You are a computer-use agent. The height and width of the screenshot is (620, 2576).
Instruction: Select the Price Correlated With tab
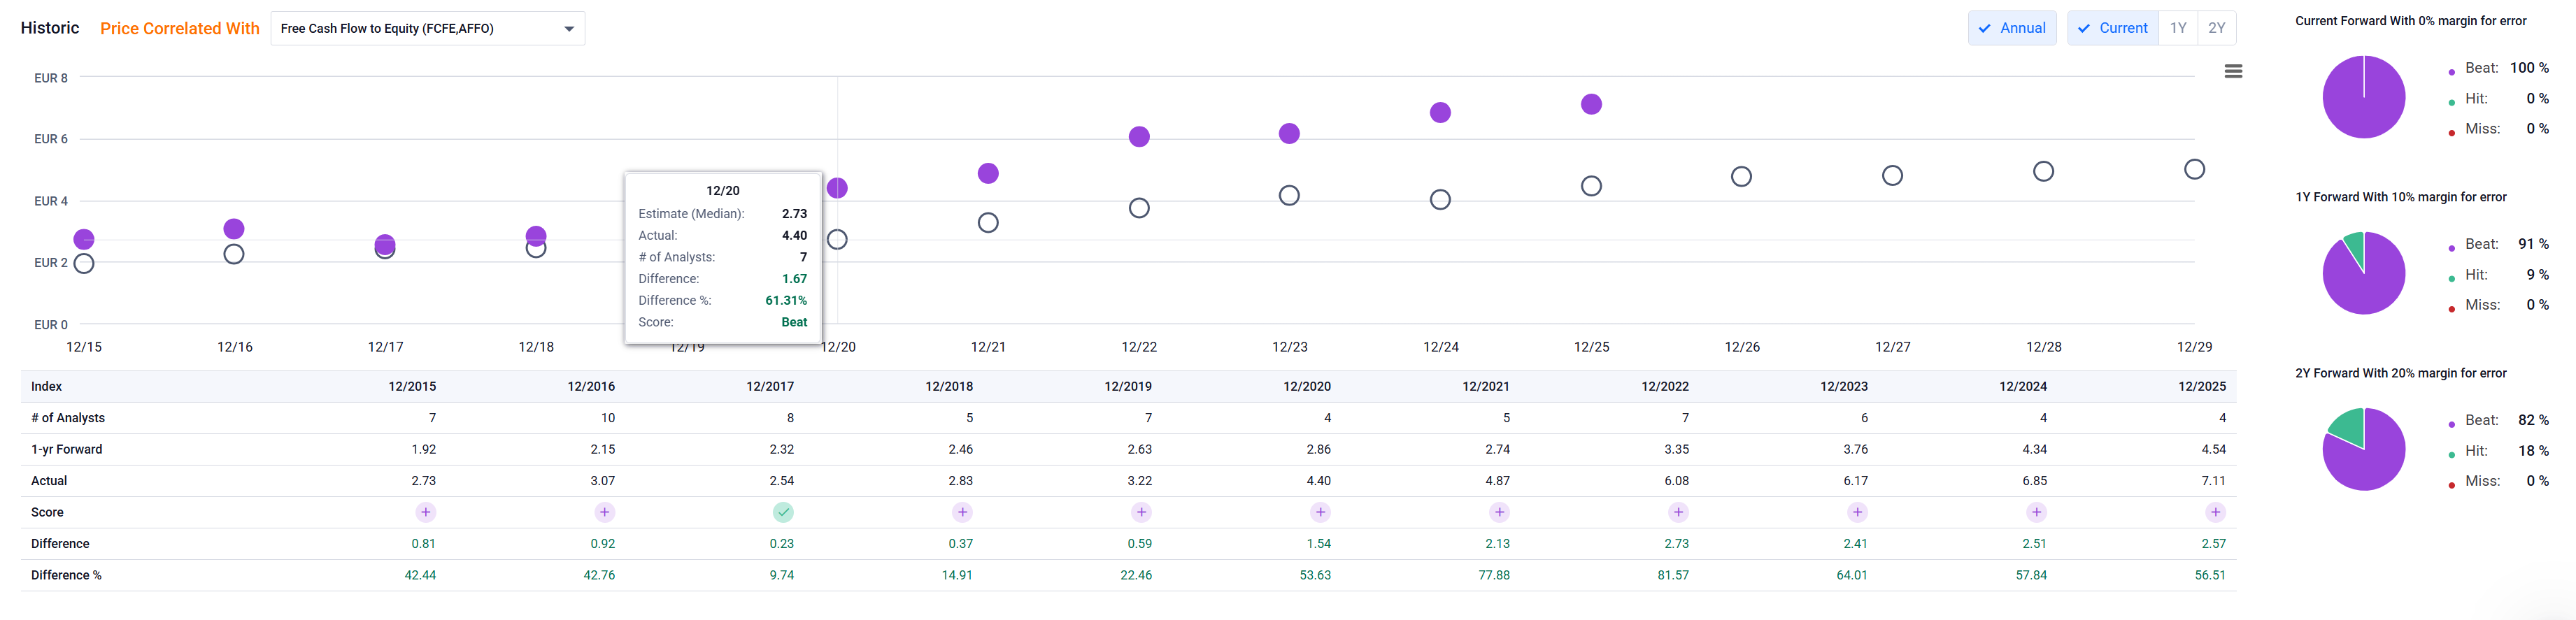[180, 28]
